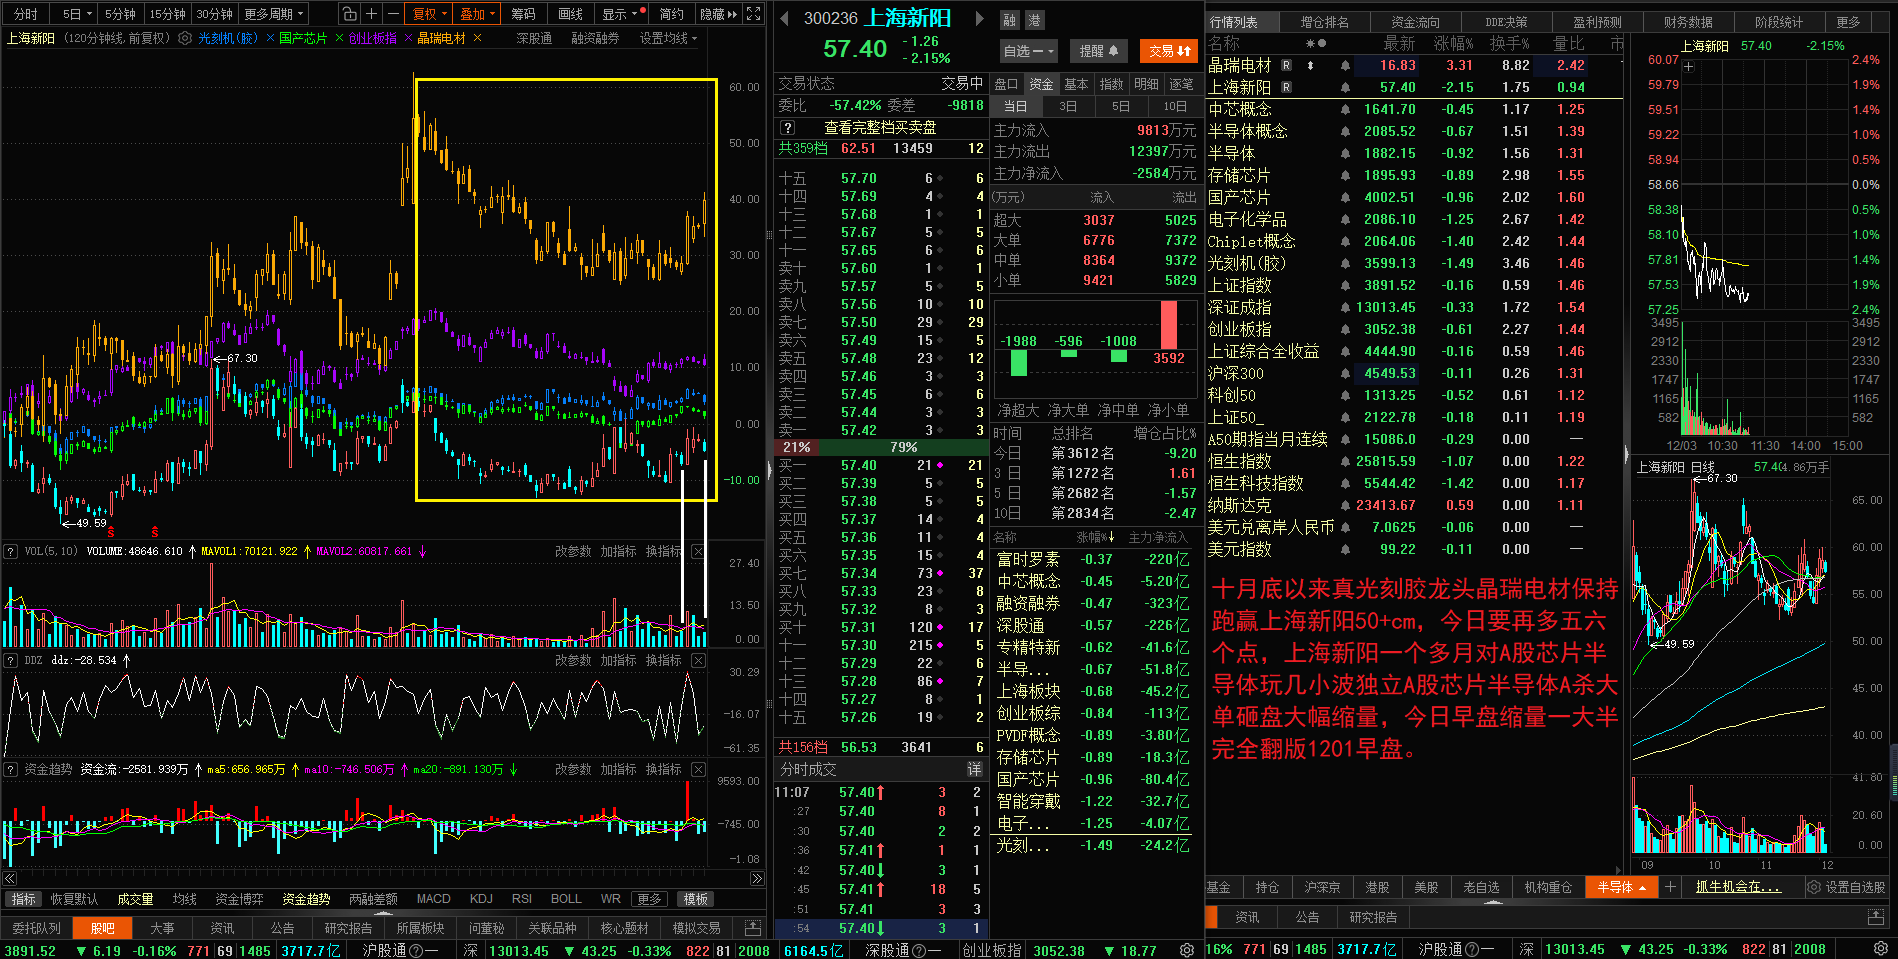Toggle 成交量 volume indicator

135,899
